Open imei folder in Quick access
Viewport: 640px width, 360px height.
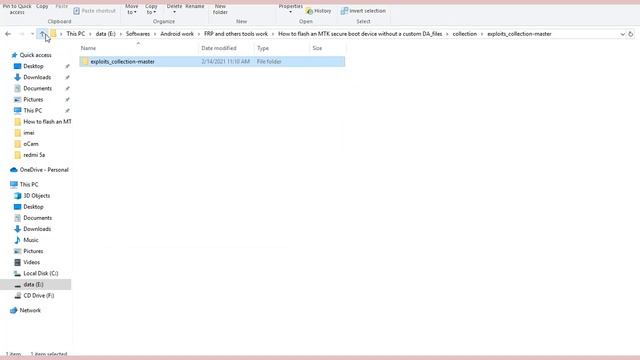coord(29,133)
